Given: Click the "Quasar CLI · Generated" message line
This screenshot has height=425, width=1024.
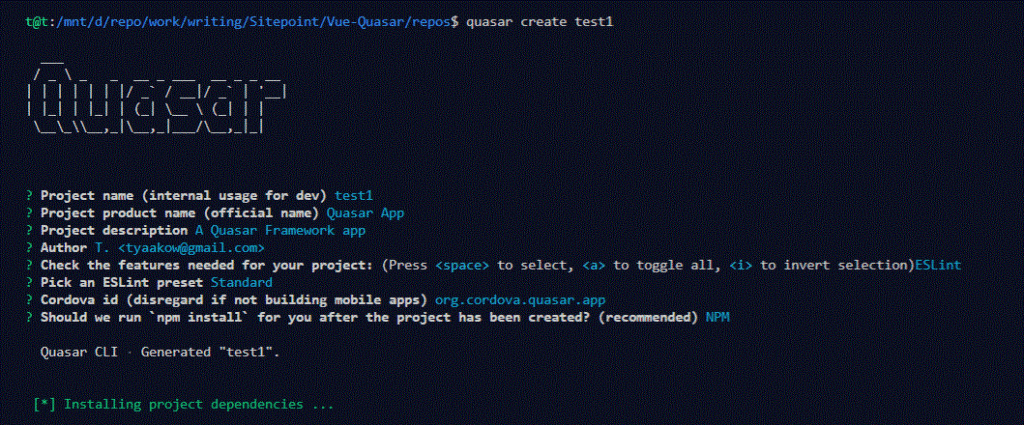Looking at the screenshot, I should pyautogui.click(x=160, y=353).
